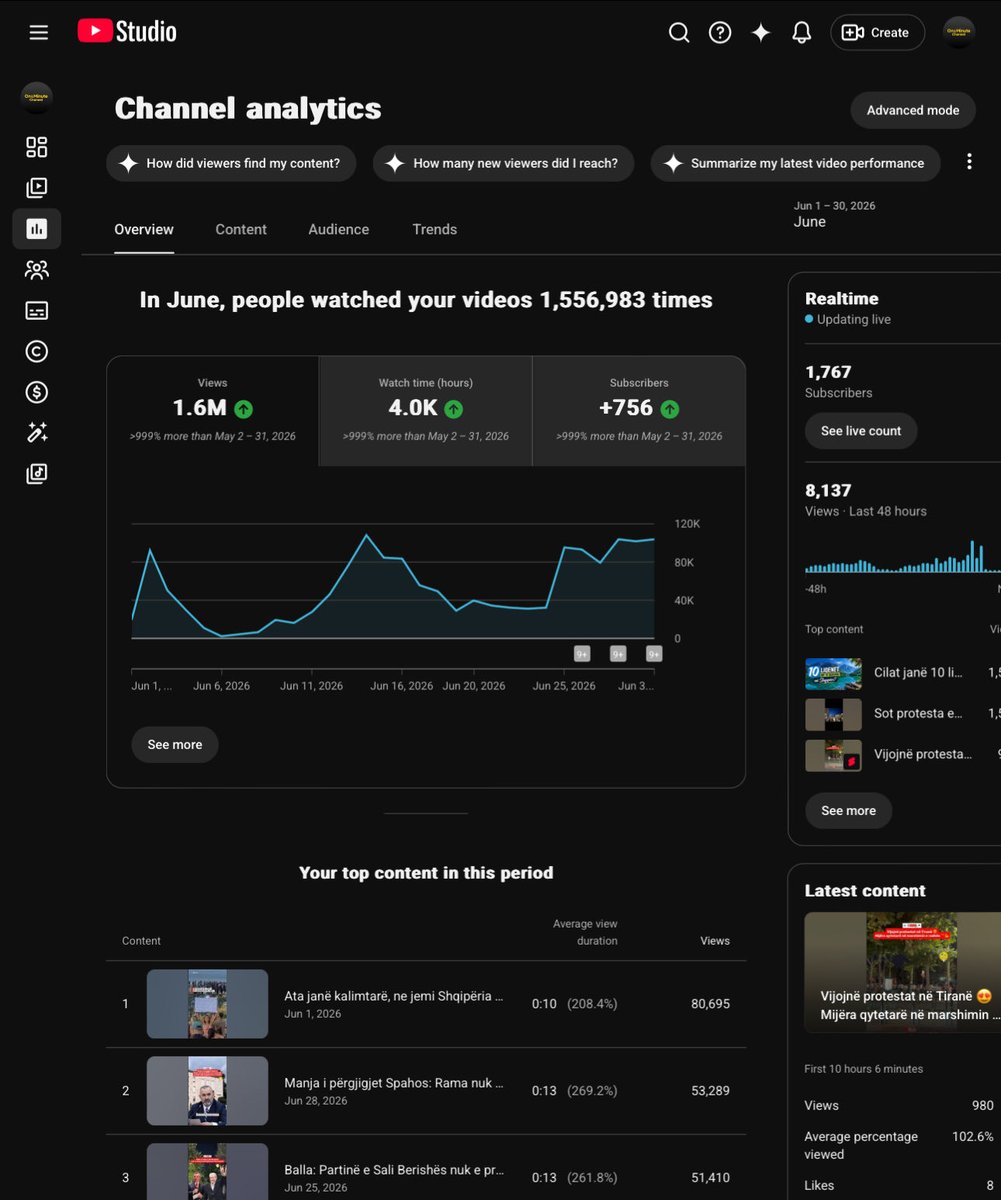Select 'Summarize my latest video performance' chip
This screenshot has height=1200, width=1001.
coord(795,163)
